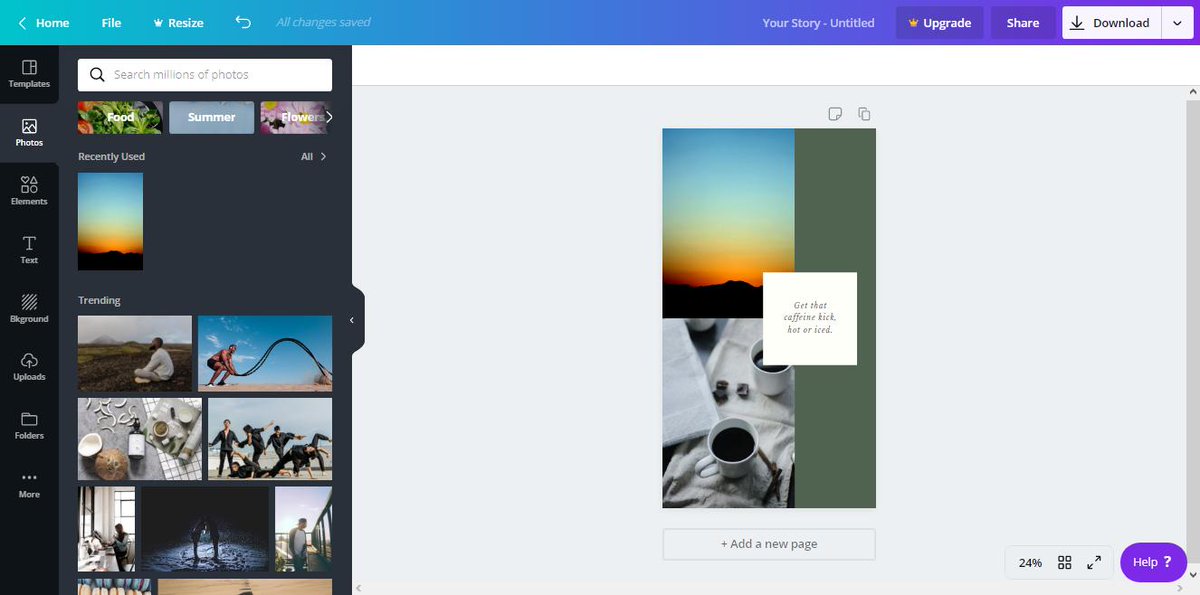Click Add a new page button
This screenshot has height=595, width=1200.
tap(769, 544)
